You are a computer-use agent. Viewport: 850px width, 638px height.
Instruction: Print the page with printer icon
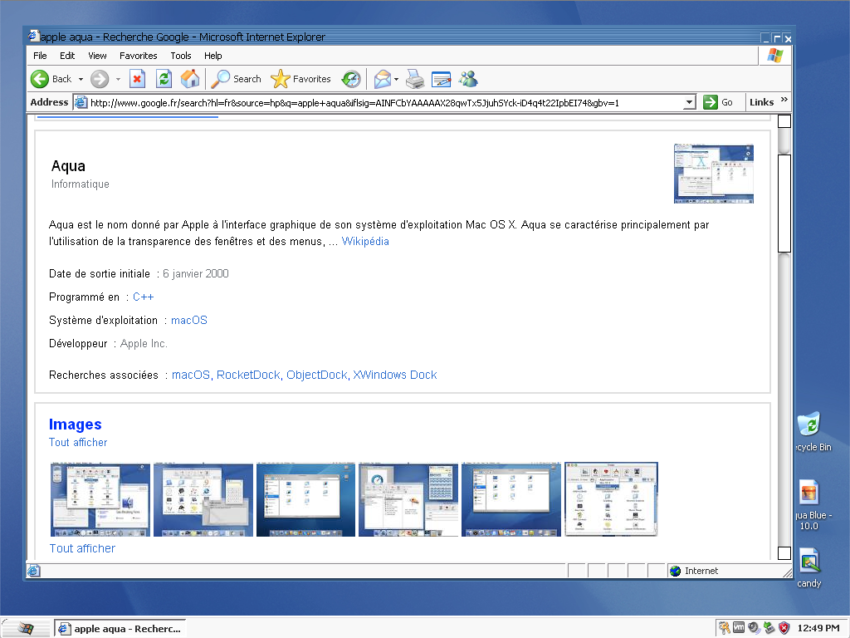point(415,79)
